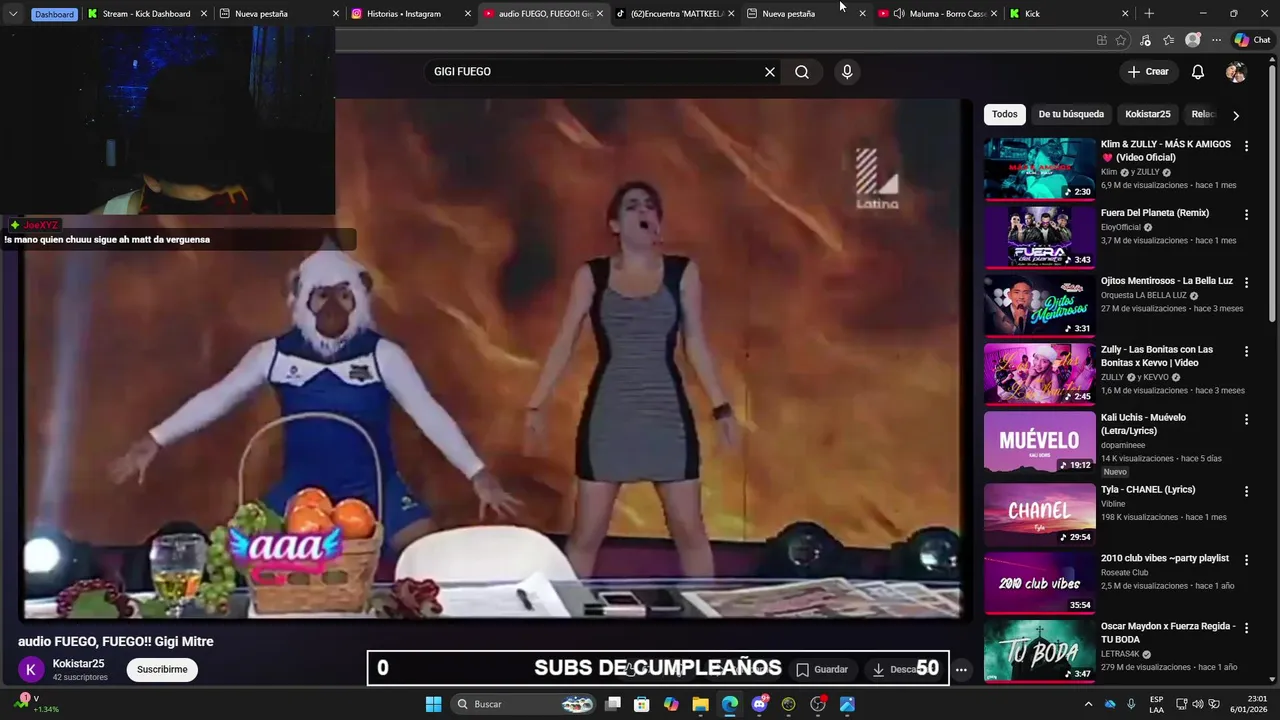Screen dimensions: 1280x720
Task: Open options menu for Kali Uchis Muévelo video
Action: click(x=1246, y=419)
